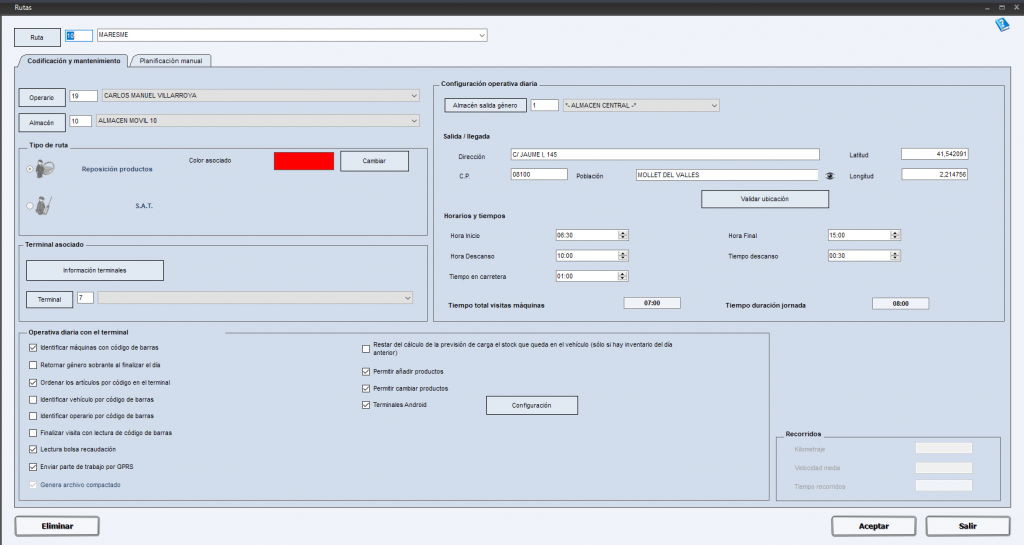Click the Eliminar button
This screenshot has width=1024, height=545.
[57, 526]
